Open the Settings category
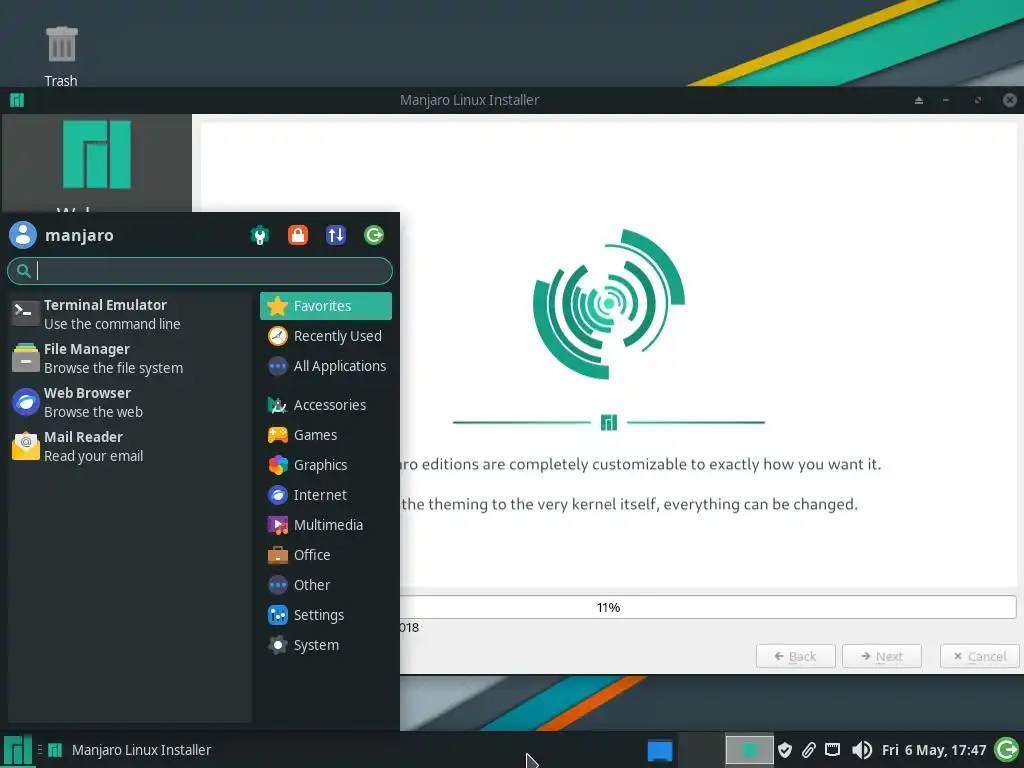 [326, 615]
